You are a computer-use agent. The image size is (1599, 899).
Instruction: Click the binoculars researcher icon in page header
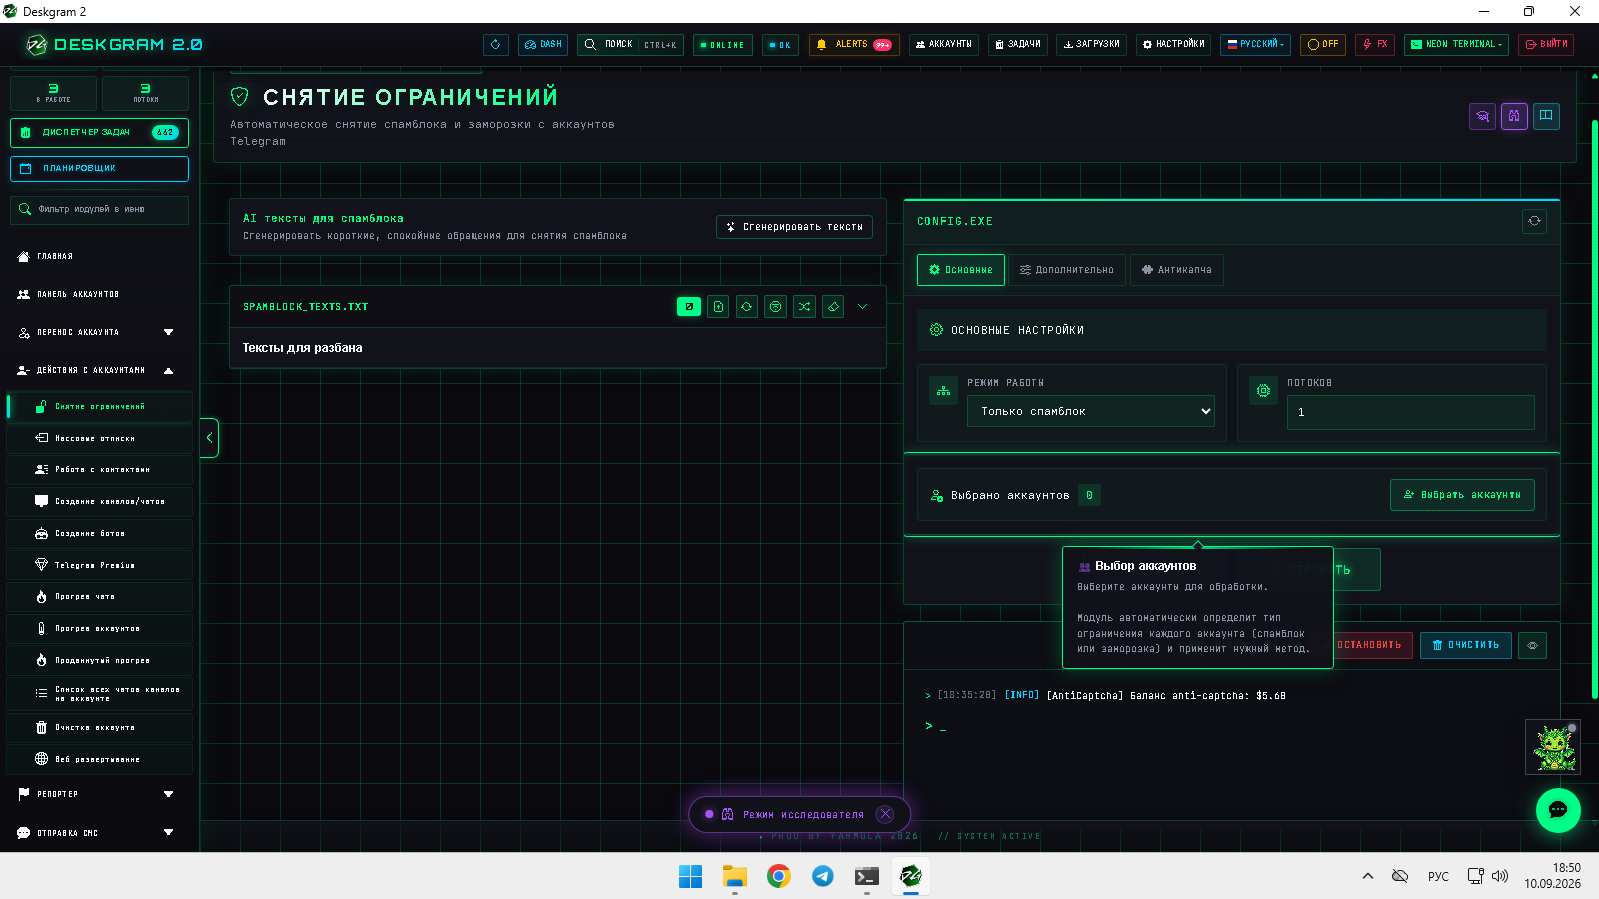(1514, 116)
